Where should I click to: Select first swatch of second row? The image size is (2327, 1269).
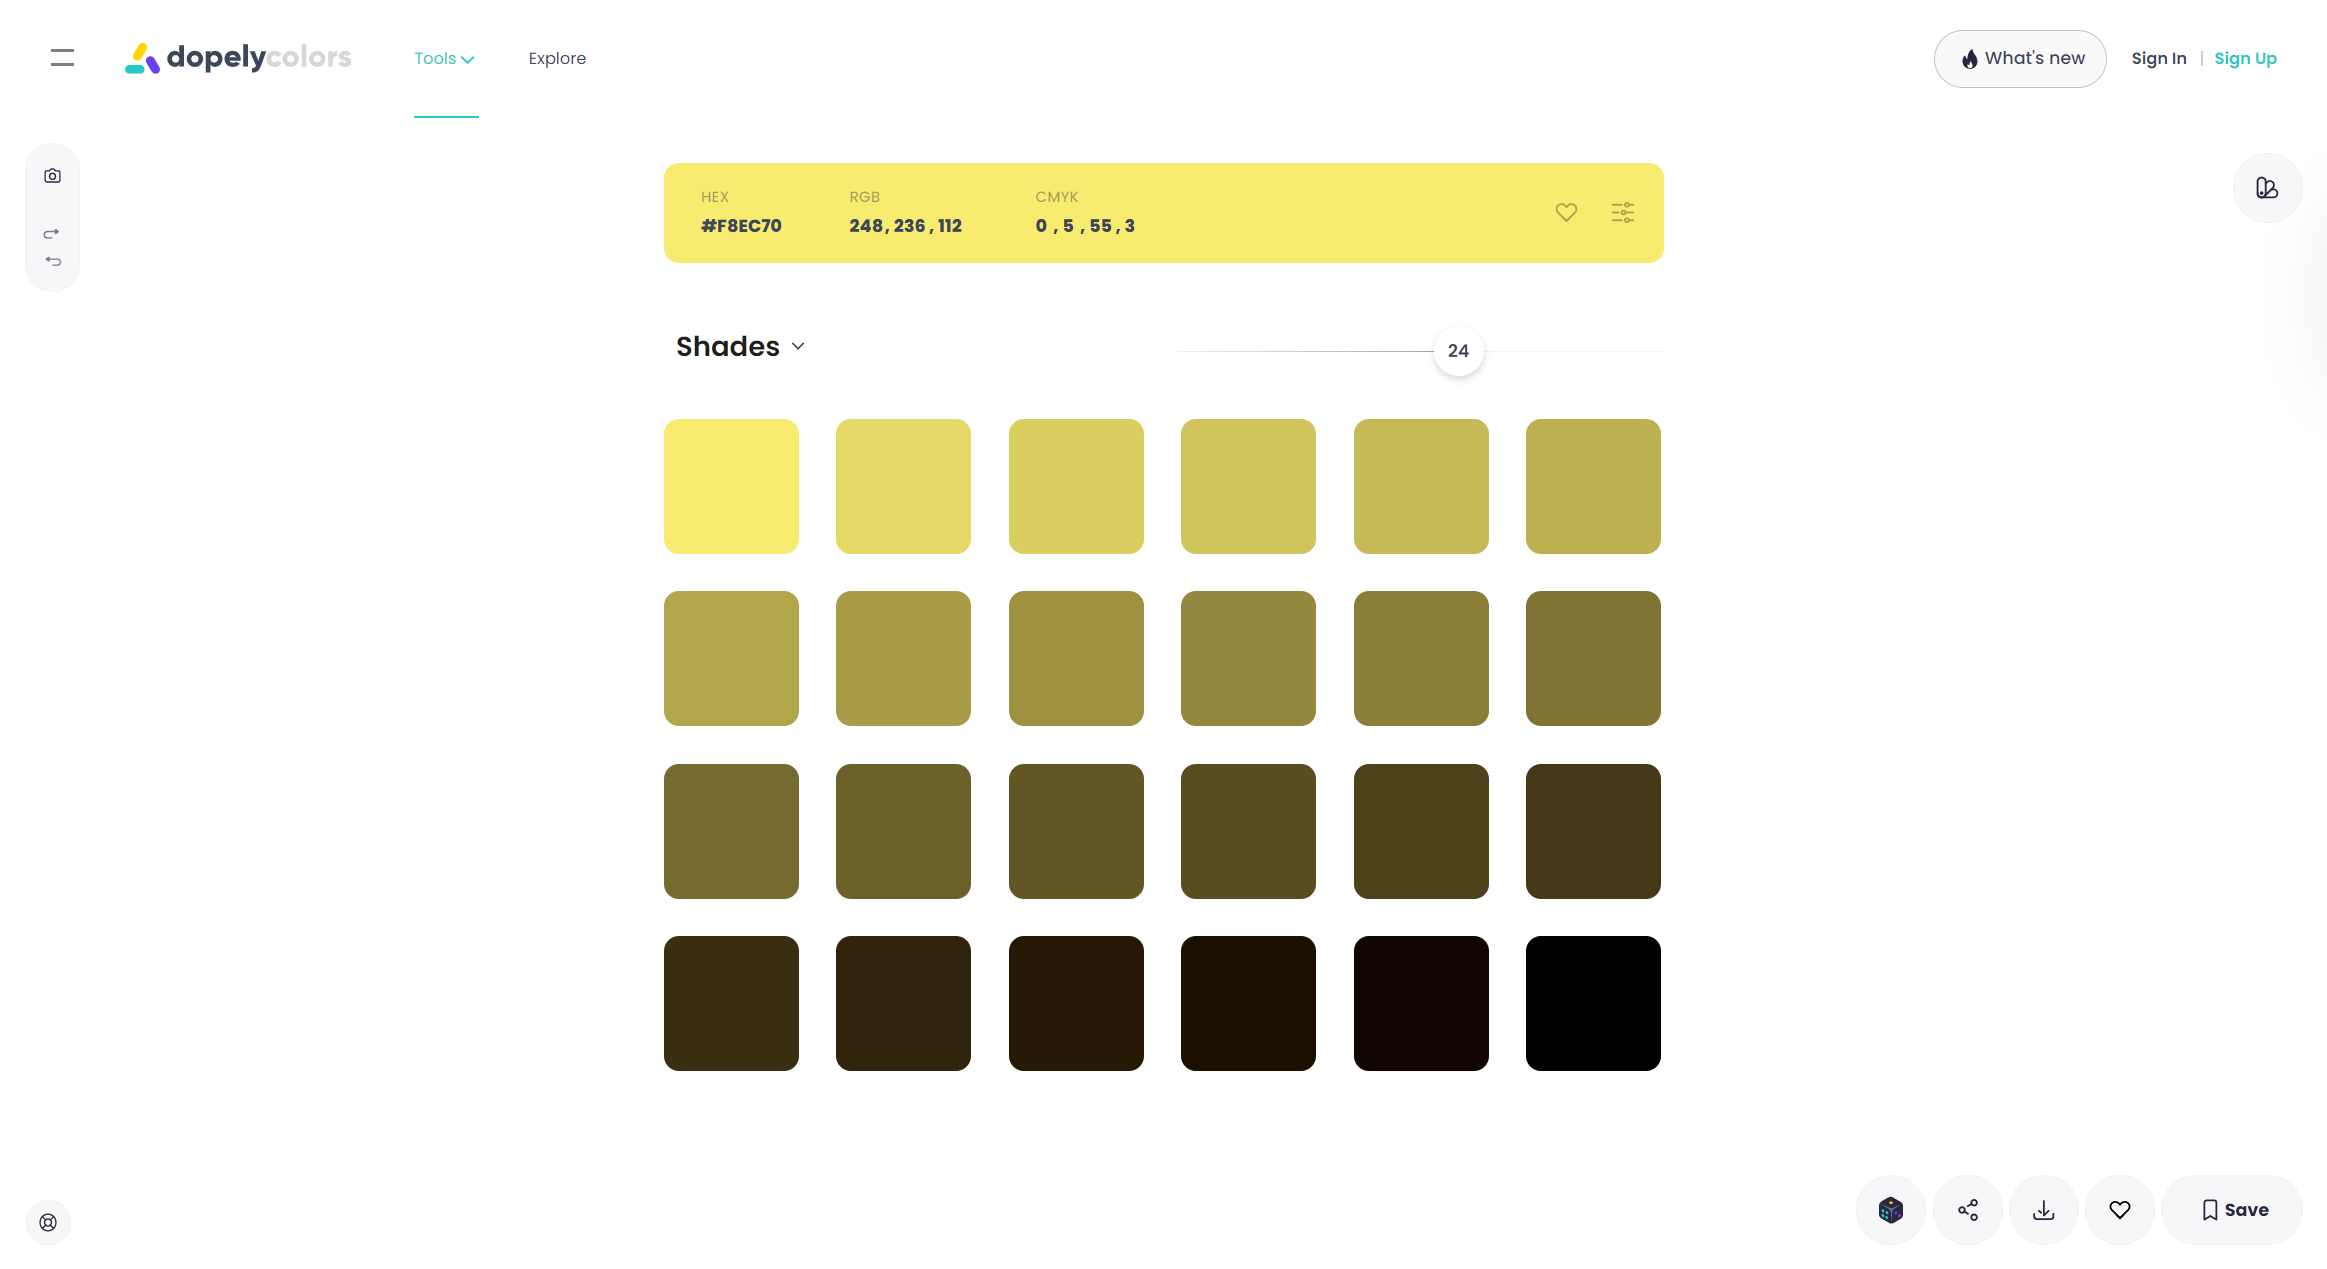(x=731, y=658)
